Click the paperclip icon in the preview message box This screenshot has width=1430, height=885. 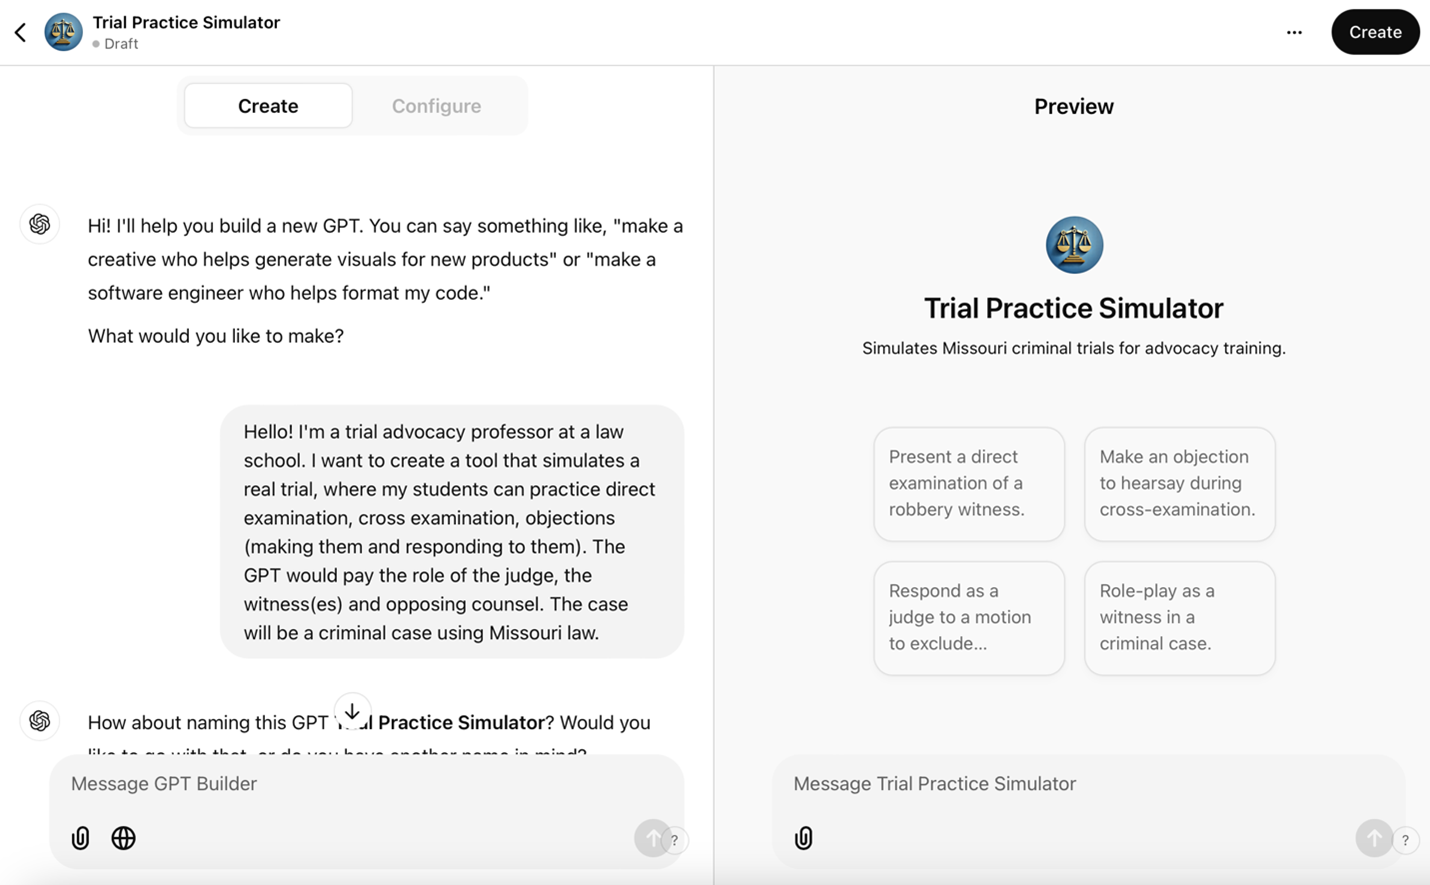pyautogui.click(x=803, y=838)
